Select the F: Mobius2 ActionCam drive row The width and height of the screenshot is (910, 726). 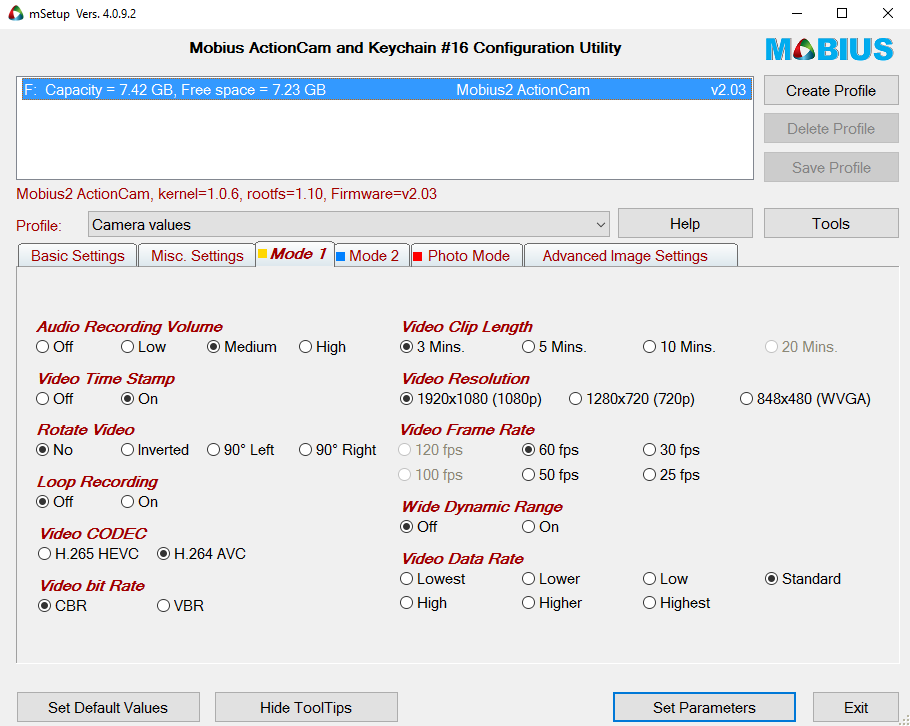coord(386,90)
